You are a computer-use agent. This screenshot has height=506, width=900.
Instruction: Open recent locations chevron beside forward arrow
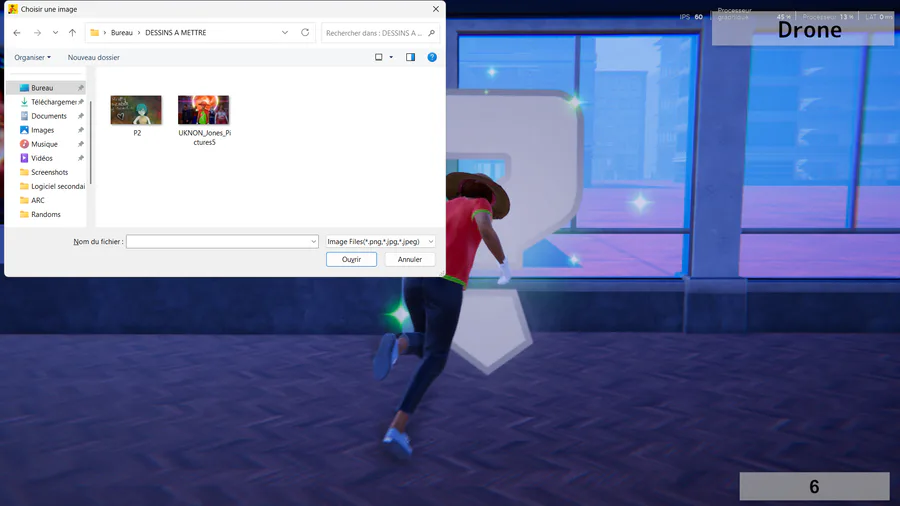[x=55, y=33]
